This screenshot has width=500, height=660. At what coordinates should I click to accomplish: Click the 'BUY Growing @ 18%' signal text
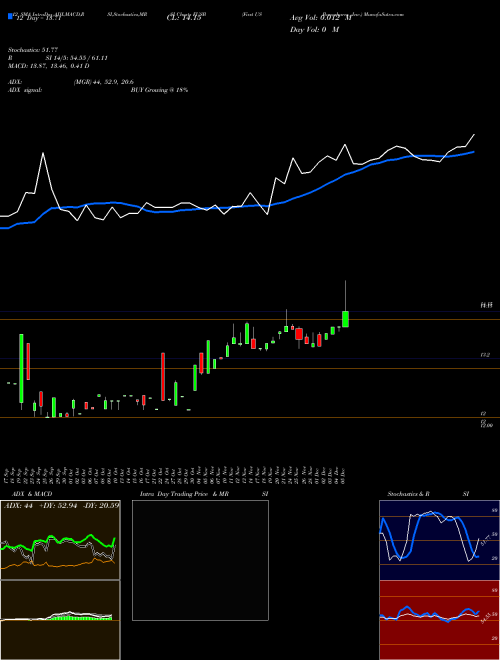[159, 90]
